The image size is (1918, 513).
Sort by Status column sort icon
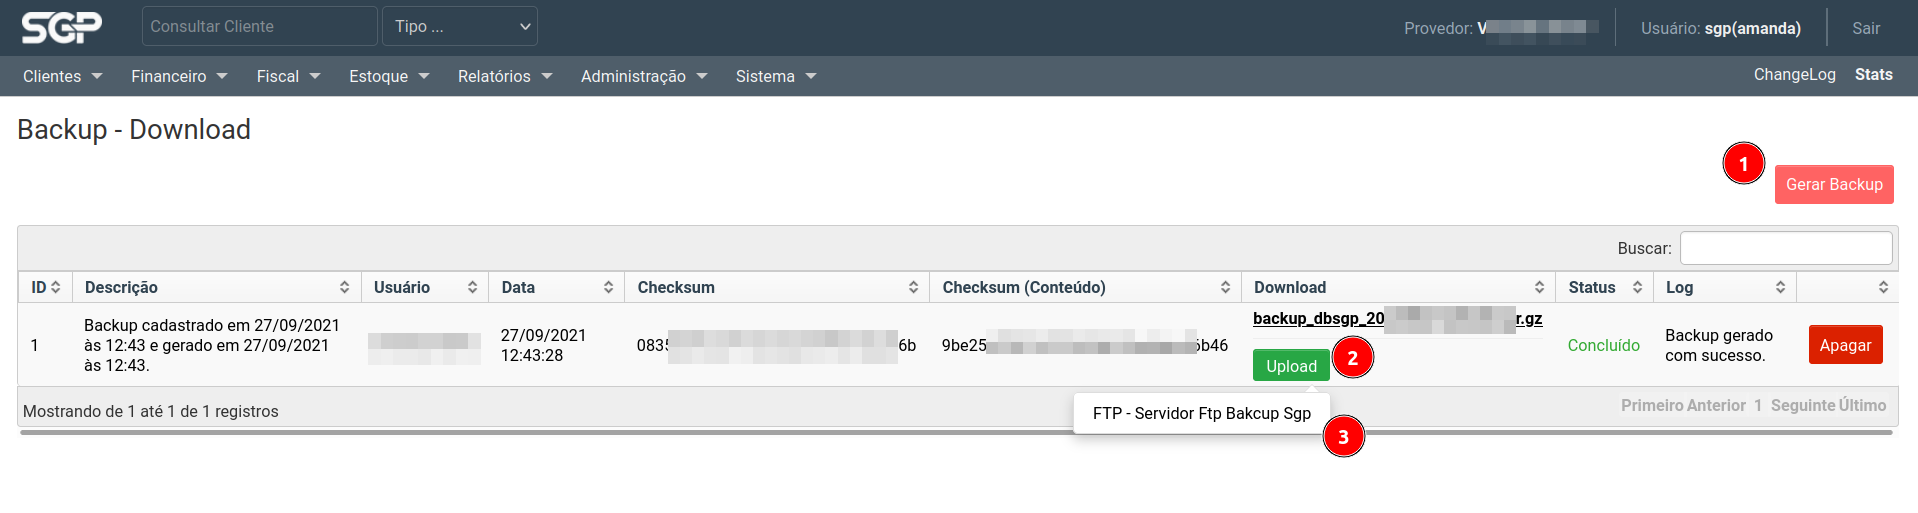point(1637,287)
